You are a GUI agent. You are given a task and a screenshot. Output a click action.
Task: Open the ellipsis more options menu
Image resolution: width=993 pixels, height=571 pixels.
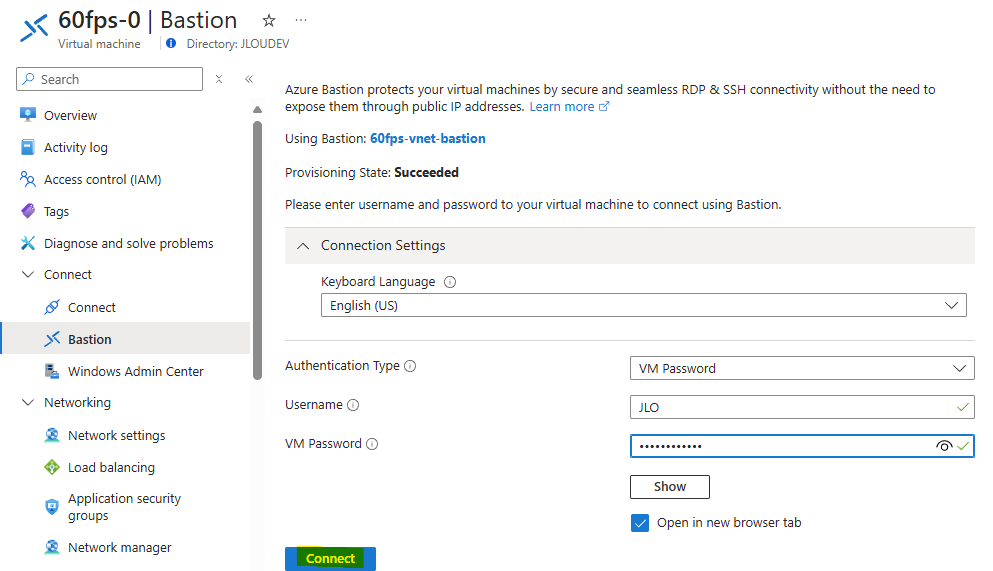tap(301, 20)
